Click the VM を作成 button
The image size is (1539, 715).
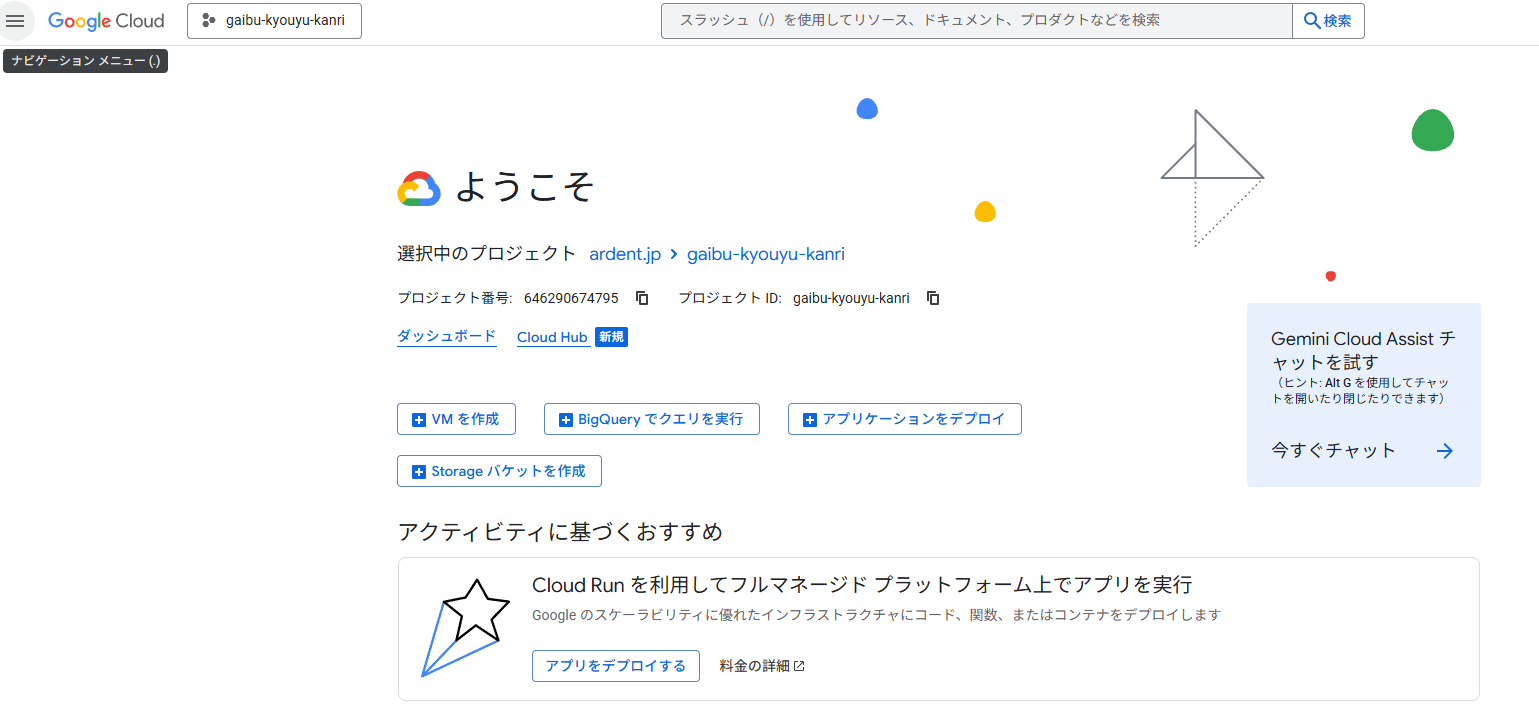(456, 420)
